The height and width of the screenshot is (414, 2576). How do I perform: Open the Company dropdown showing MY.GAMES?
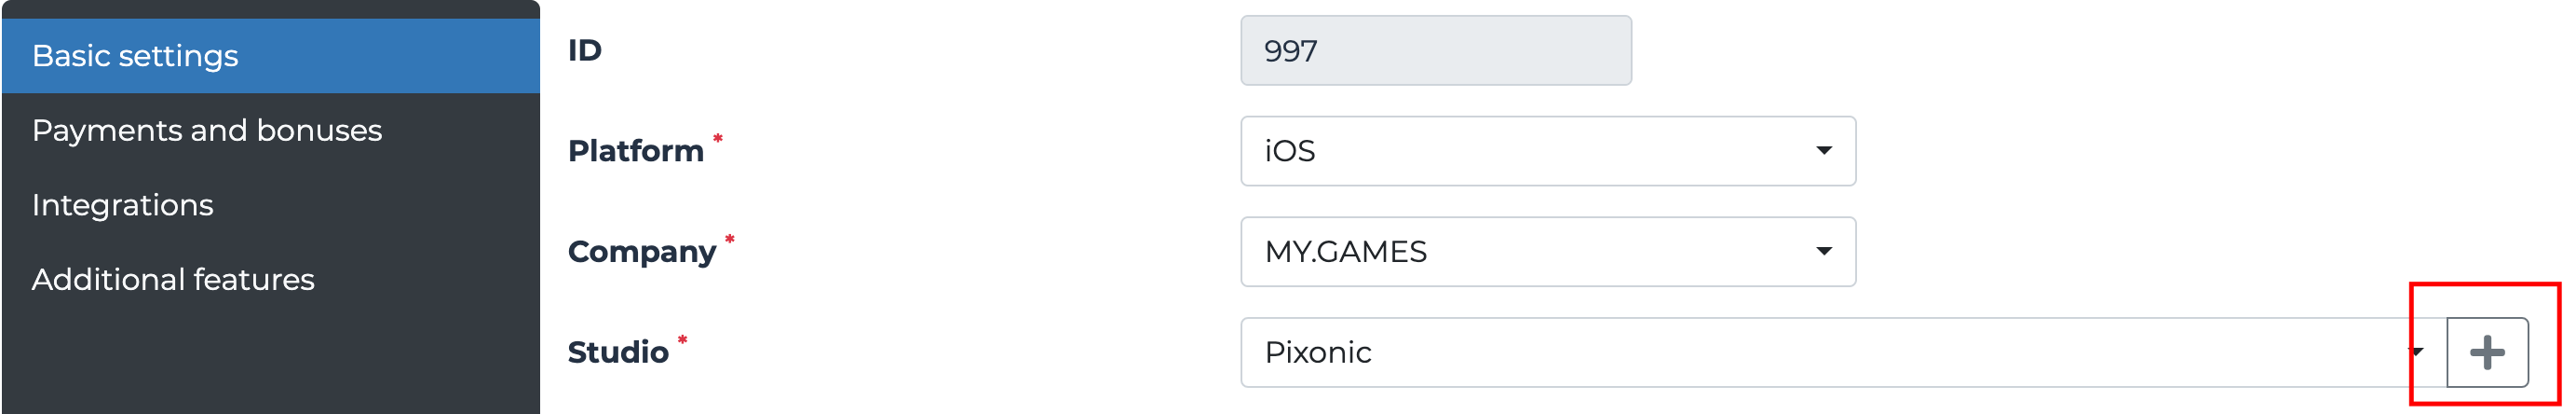click(x=1546, y=251)
